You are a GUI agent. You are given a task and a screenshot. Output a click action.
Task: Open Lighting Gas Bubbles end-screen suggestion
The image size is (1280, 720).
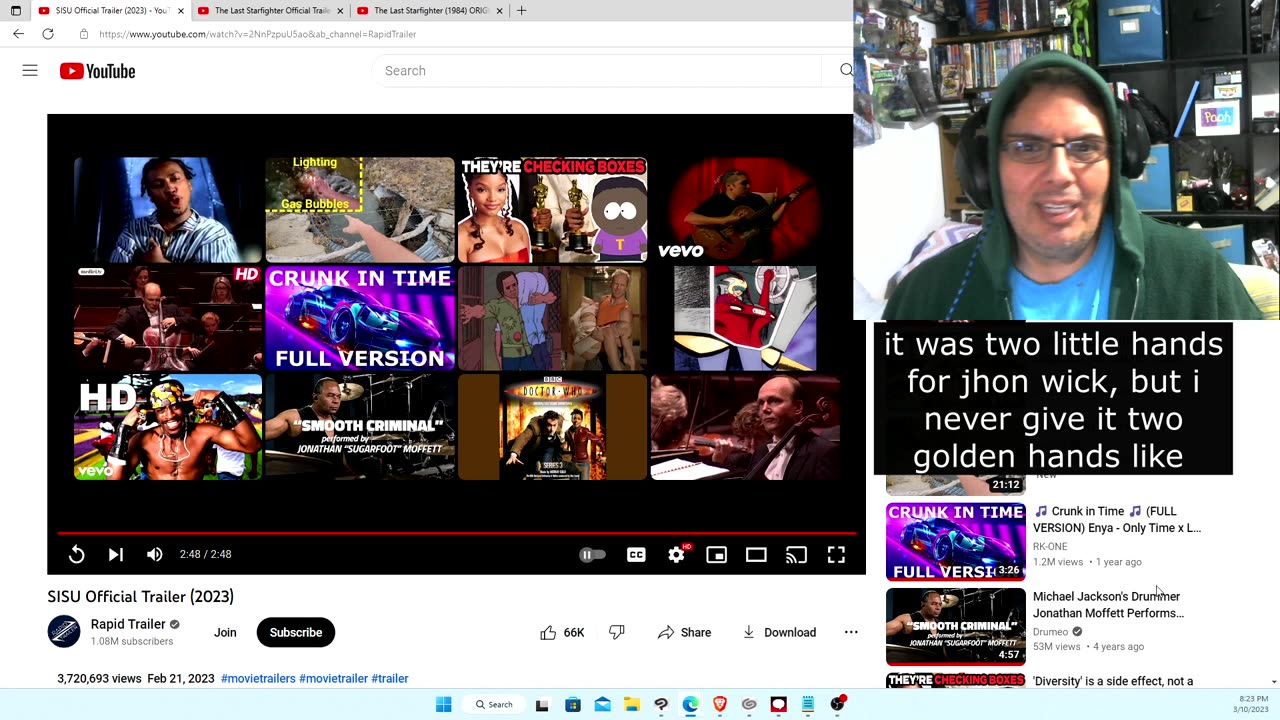[x=359, y=209]
